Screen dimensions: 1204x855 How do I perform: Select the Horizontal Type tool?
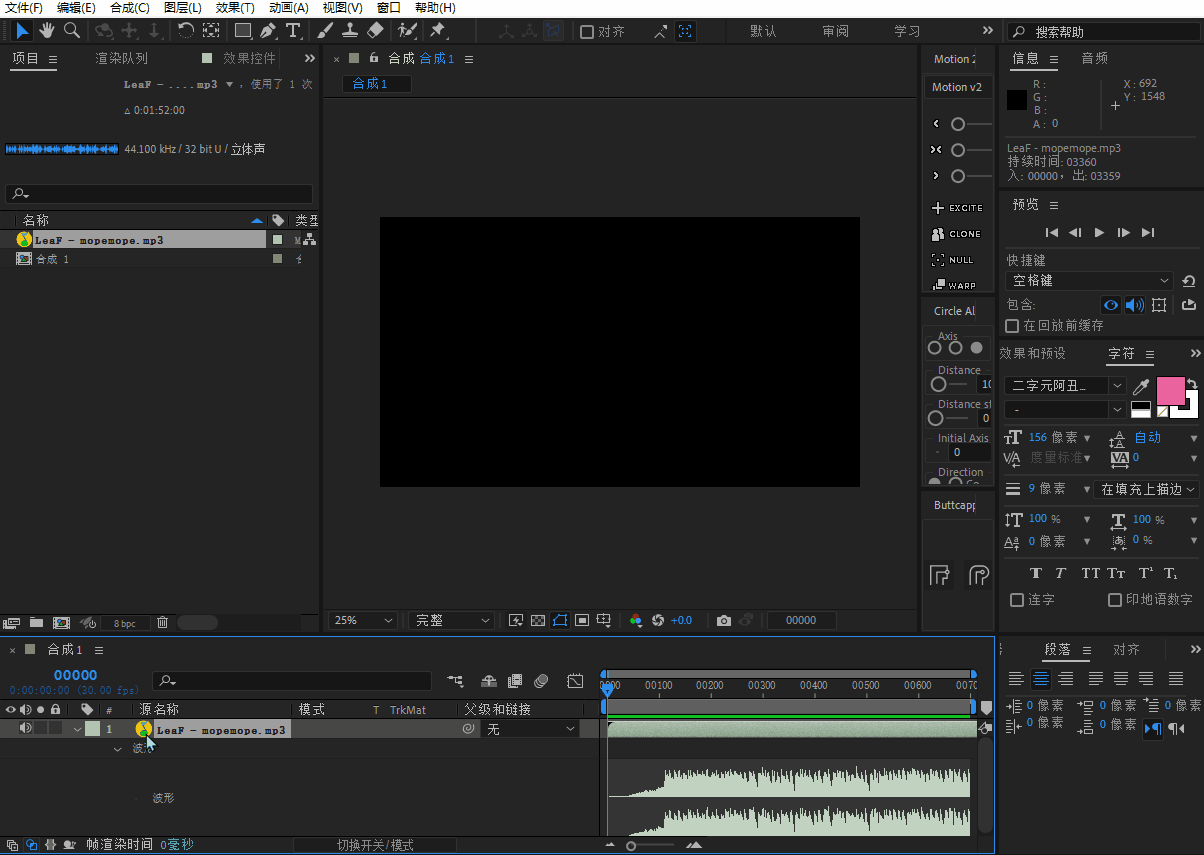pyautogui.click(x=293, y=31)
